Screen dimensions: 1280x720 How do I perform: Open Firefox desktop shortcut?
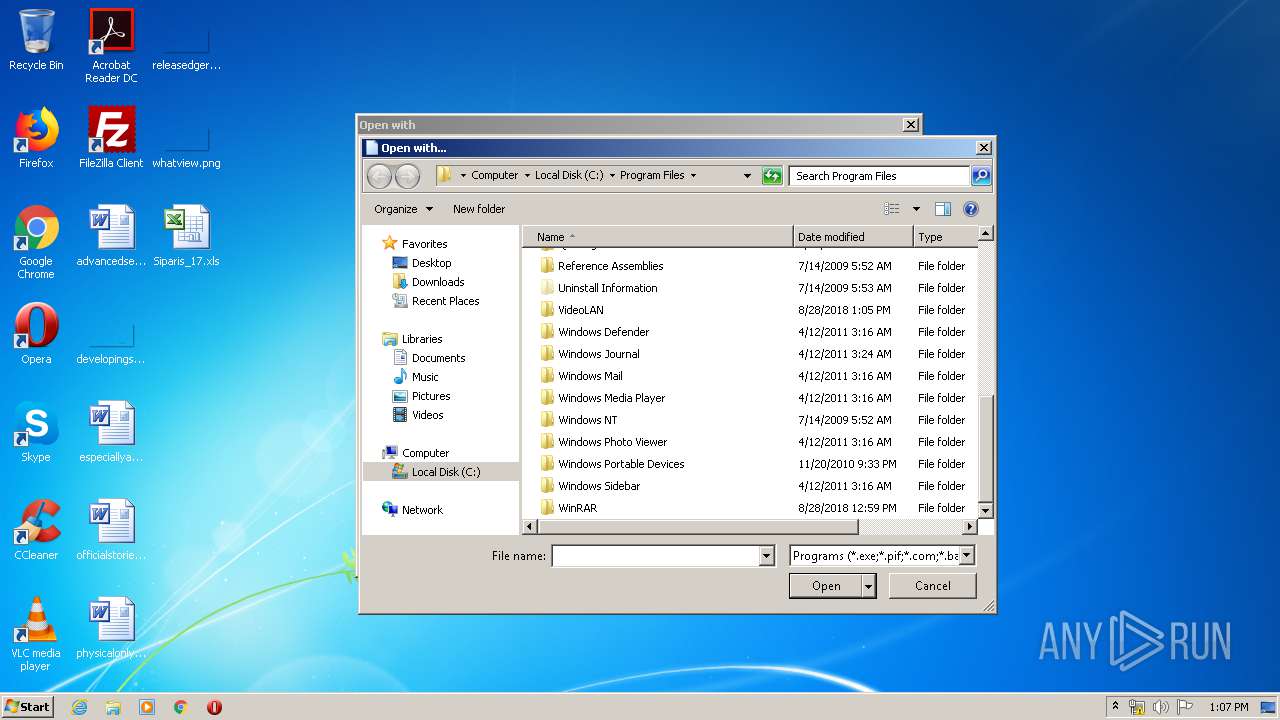click(x=36, y=138)
